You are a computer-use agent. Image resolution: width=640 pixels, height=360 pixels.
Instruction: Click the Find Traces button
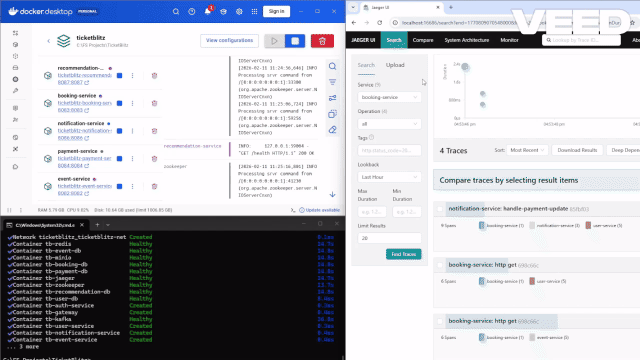pyautogui.click(x=403, y=254)
